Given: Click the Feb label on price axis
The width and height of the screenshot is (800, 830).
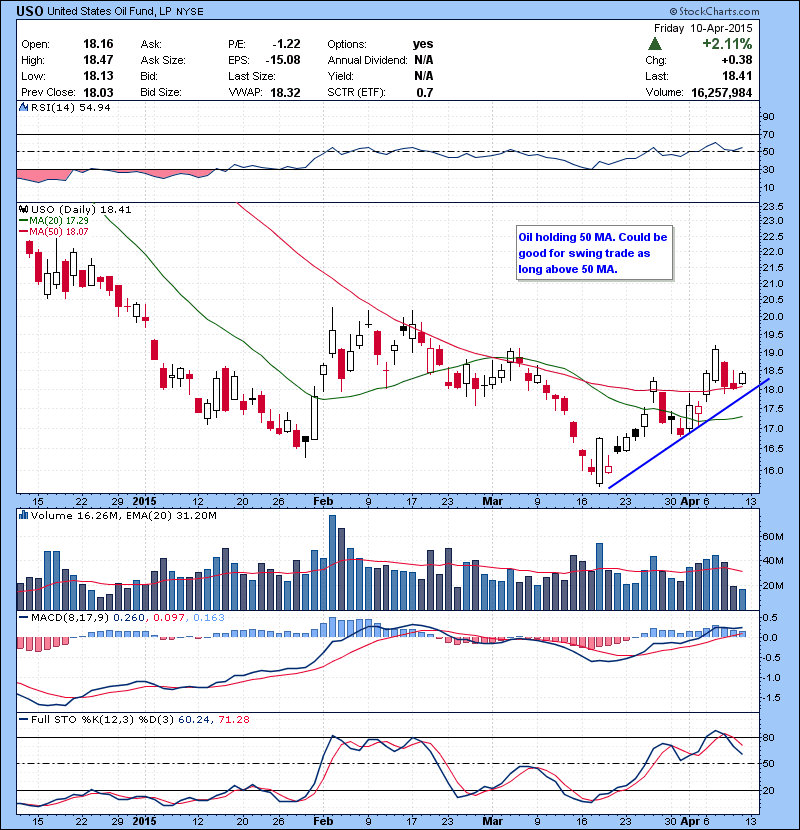Looking at the screenshot, I should pos(323,501).
